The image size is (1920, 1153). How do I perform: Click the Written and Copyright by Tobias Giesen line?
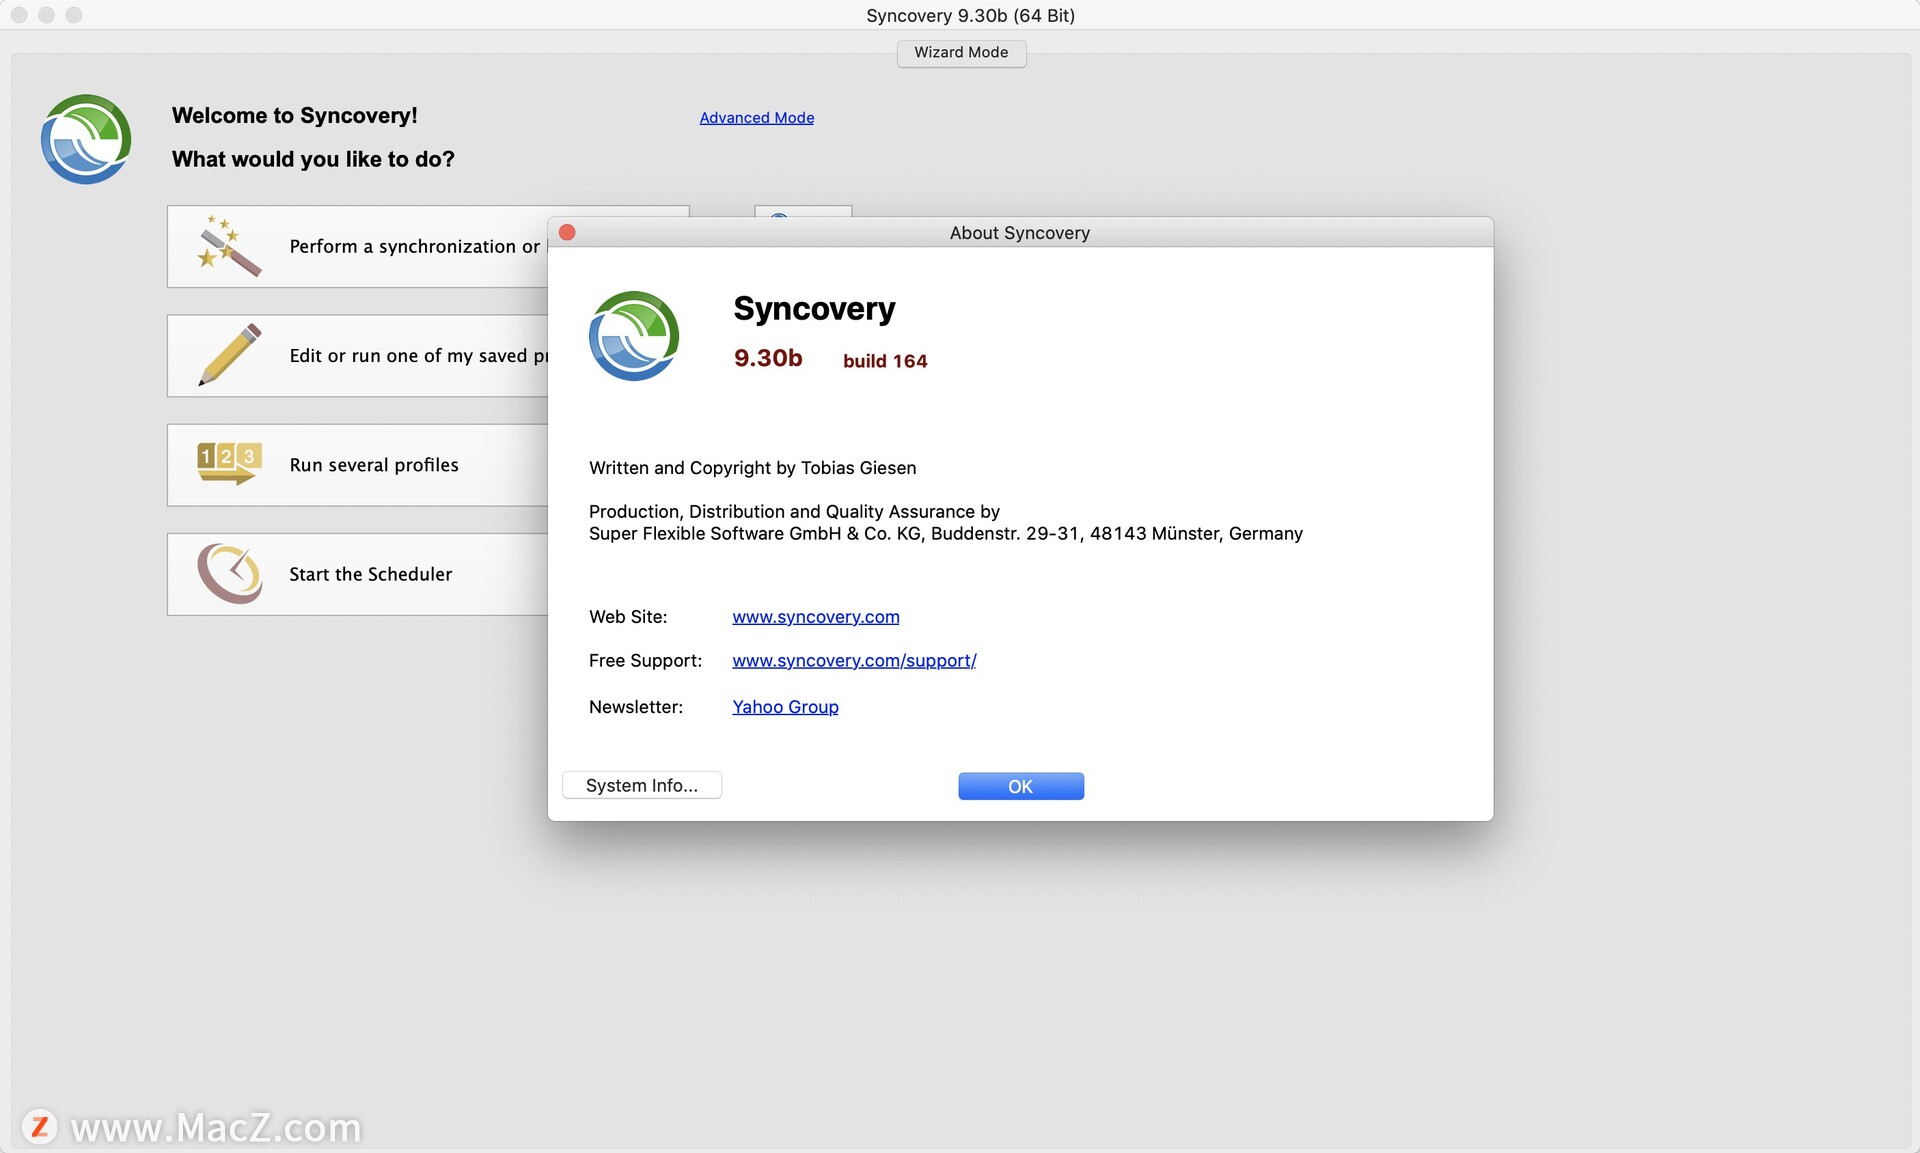click(752, 468)
